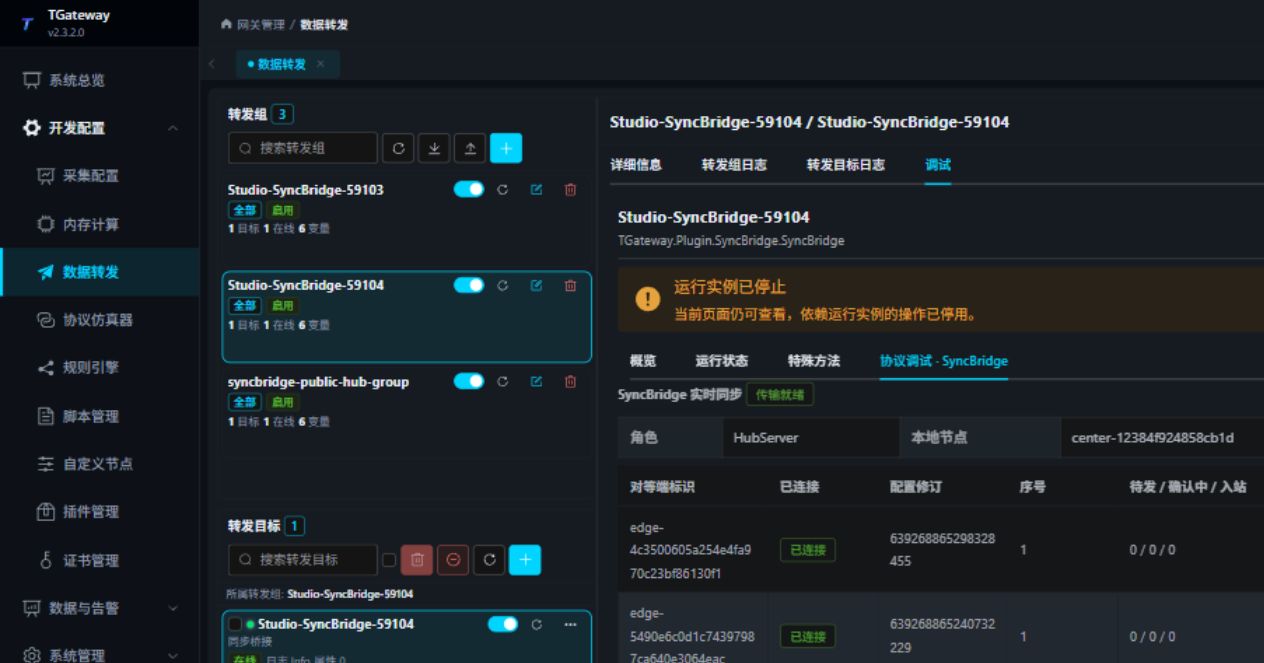Open 采集配置 in the sidebar
Image resolution: width=1264 pixels, height=663 pixels.
click(100, 176)
